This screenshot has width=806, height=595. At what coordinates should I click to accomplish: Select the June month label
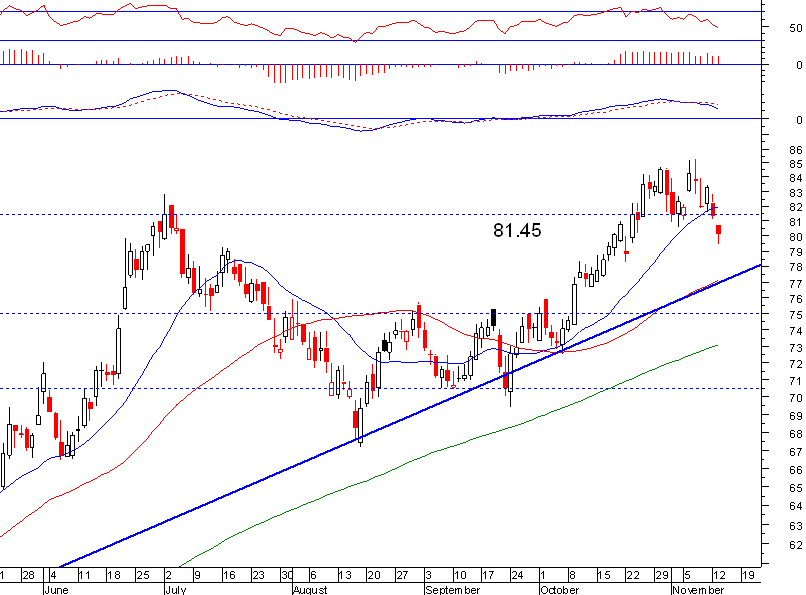[56, 589]
